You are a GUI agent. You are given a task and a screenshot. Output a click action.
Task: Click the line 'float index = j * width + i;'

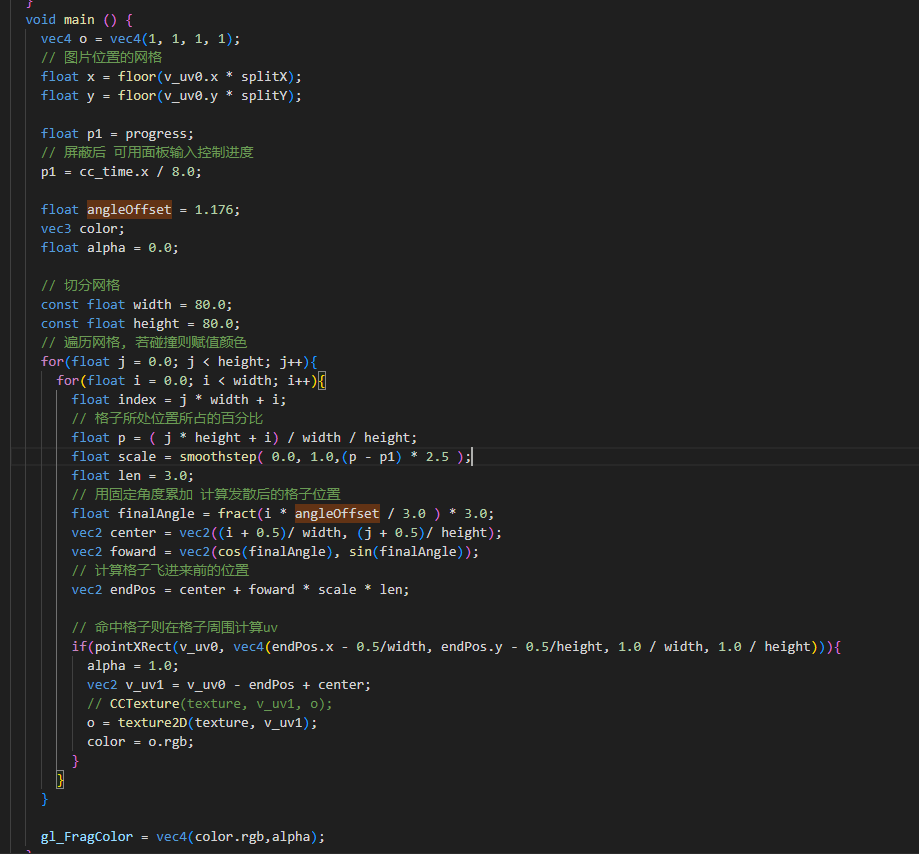179,400
